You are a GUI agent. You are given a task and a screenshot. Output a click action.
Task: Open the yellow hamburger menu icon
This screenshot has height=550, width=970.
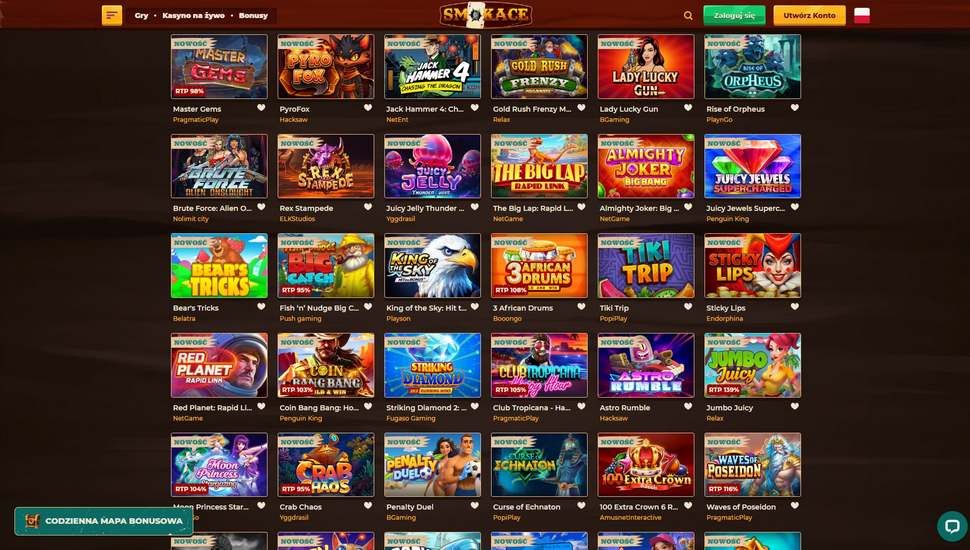[112, 15]
